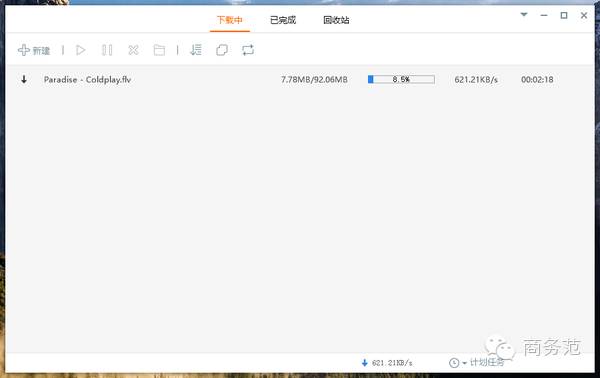Screen dimensions: 600x378
Task: Click the sort order toolbar icon
Action: 196,50
